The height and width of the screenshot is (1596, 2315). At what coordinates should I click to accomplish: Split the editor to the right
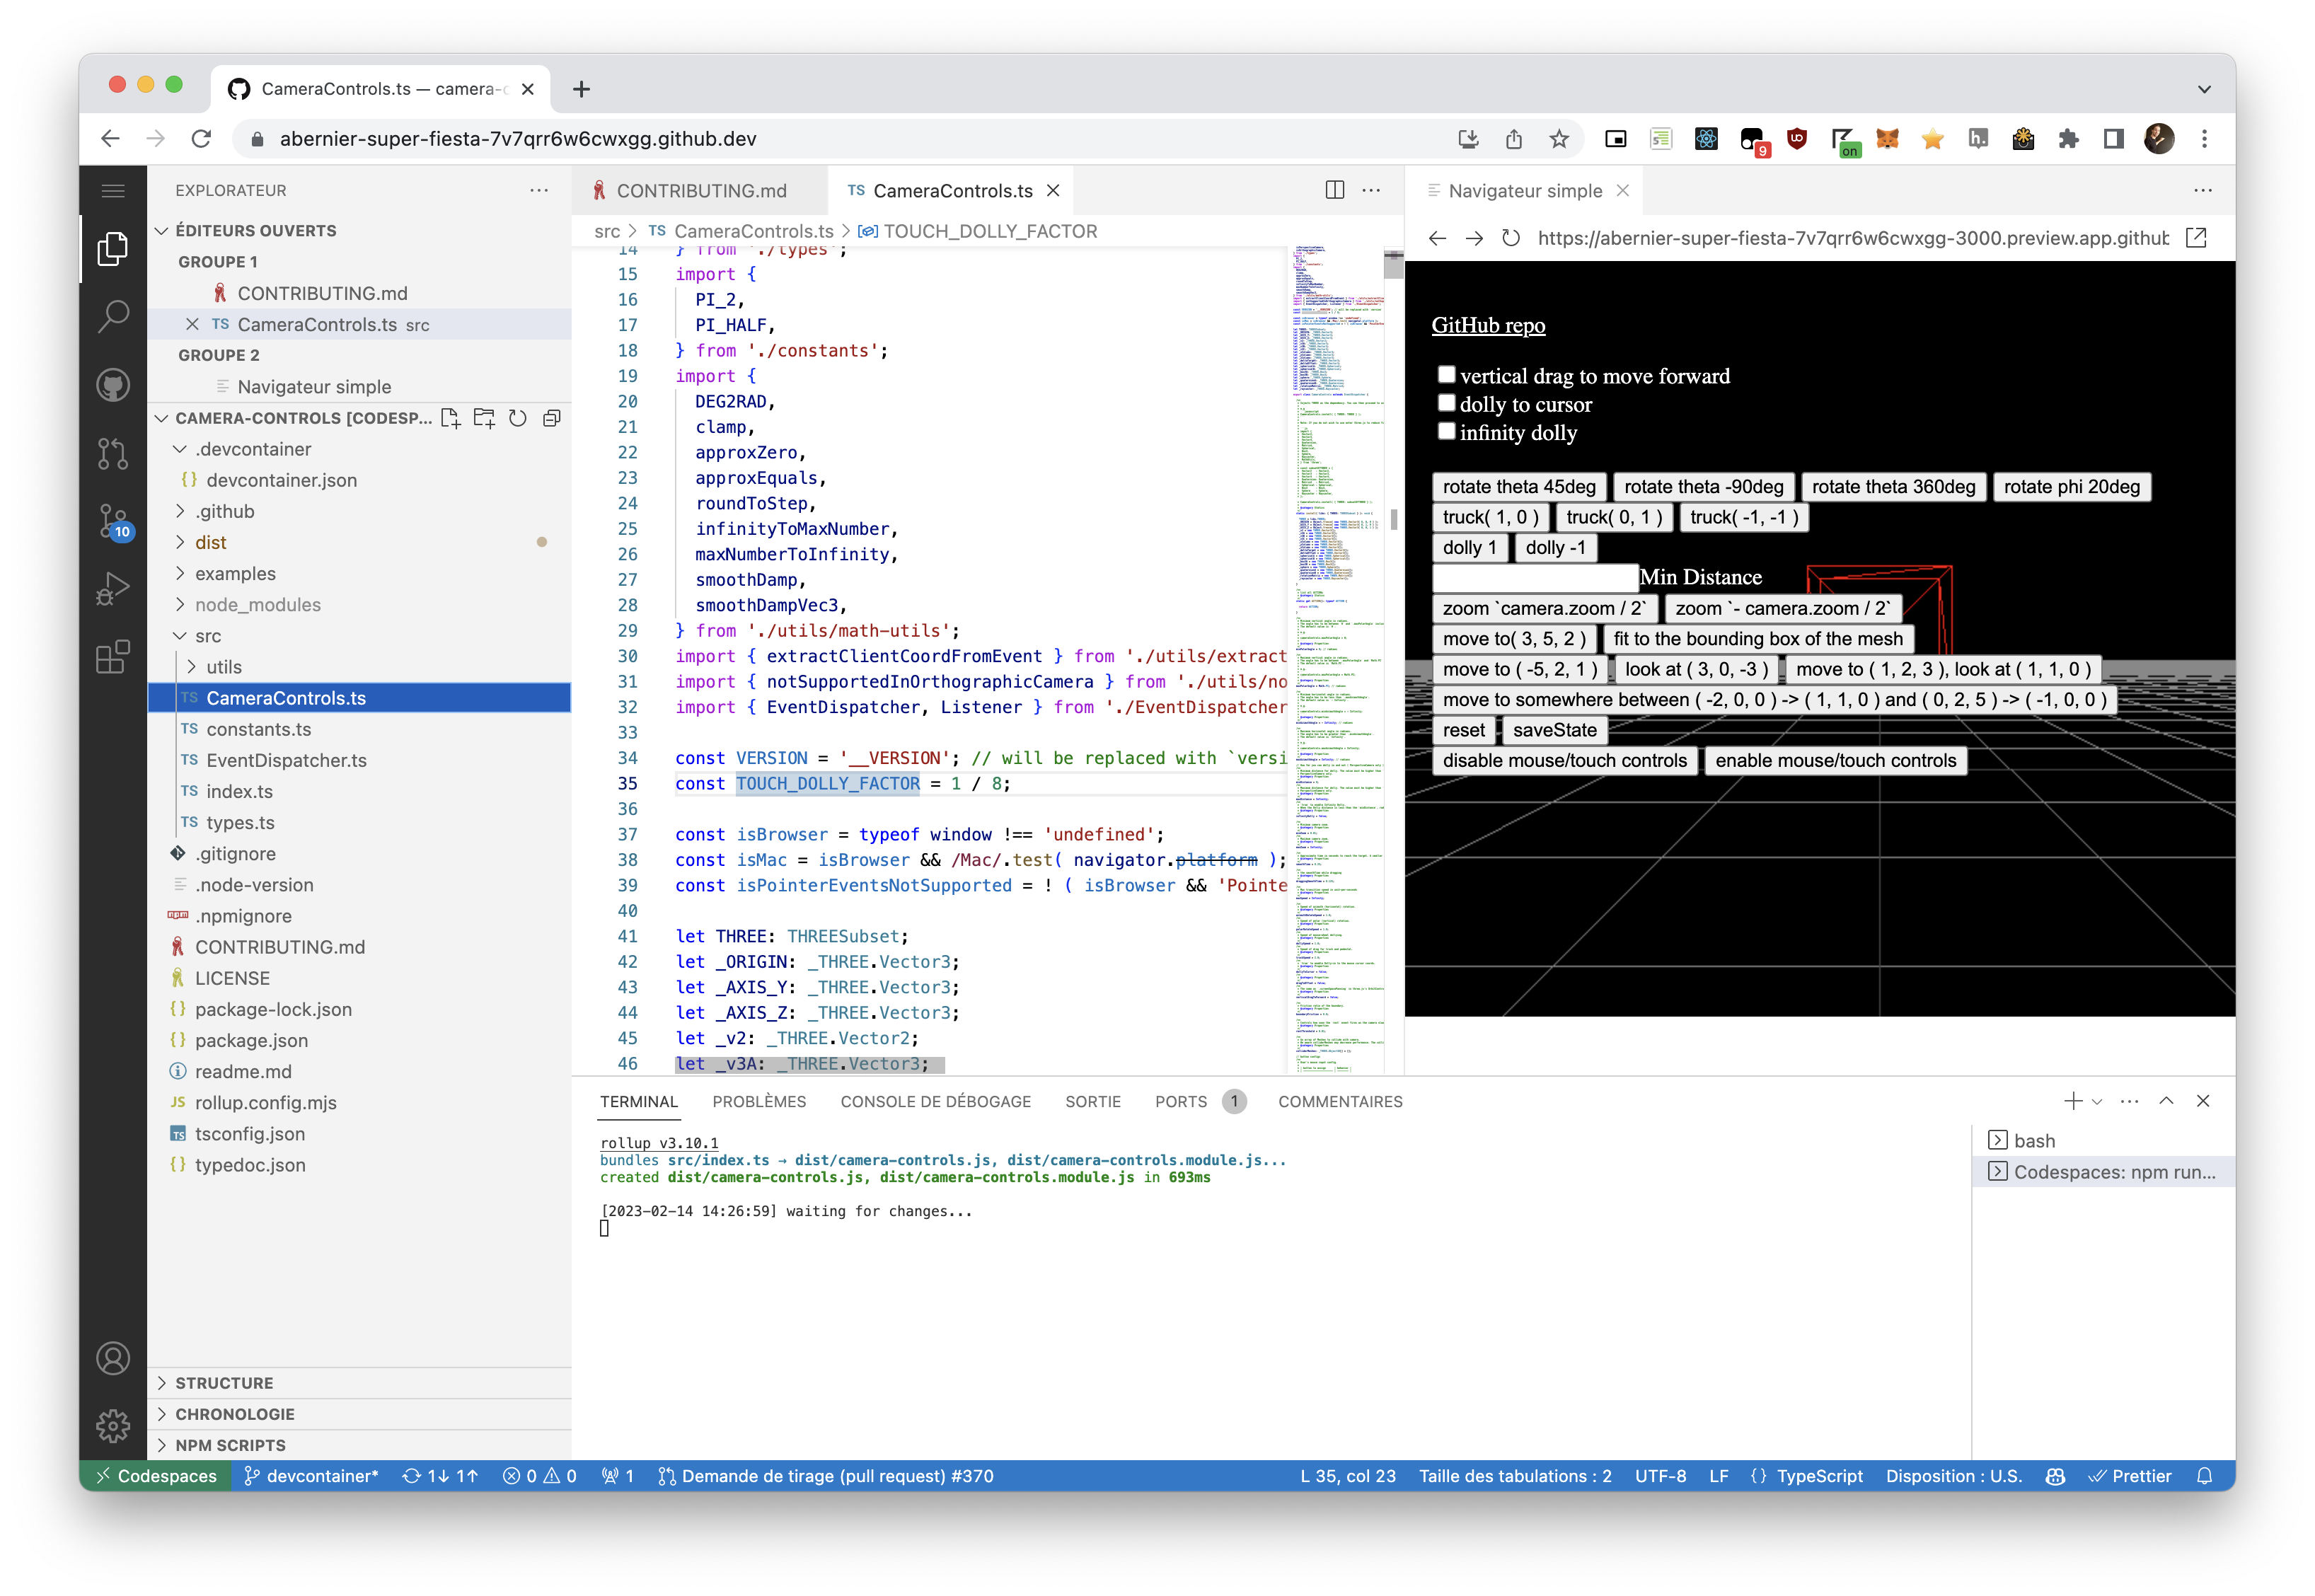point(1334,190)
